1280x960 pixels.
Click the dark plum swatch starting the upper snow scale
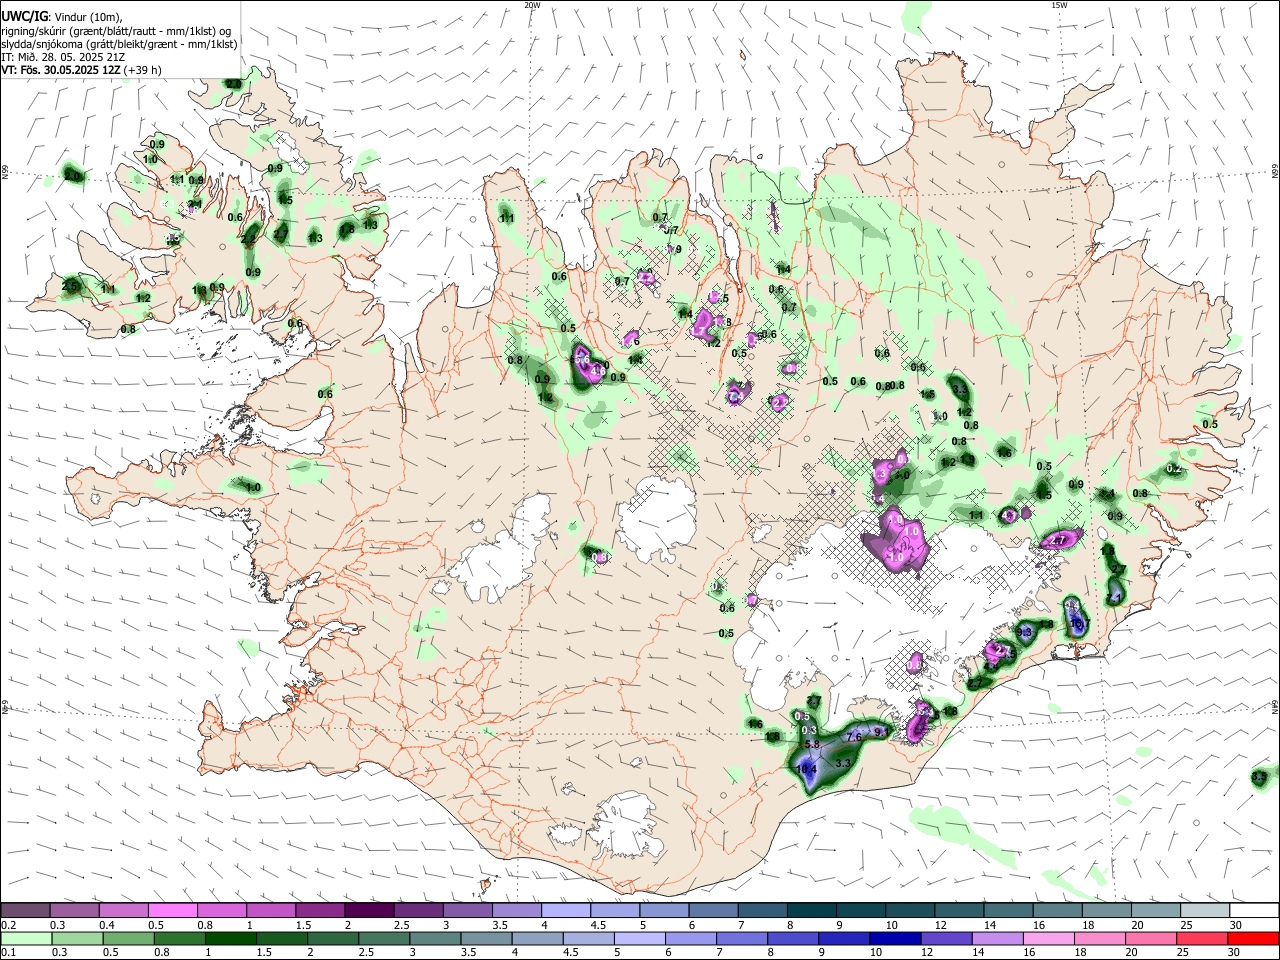(x=25, y=910)
